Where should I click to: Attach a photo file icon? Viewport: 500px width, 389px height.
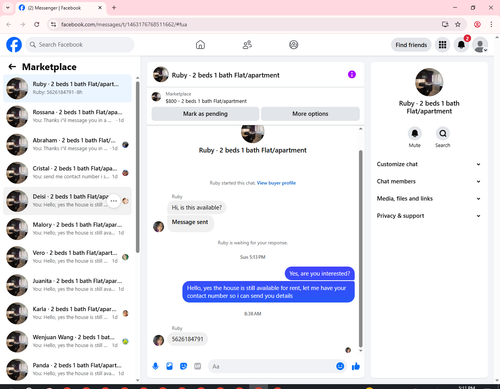click(x=170, y=366)
